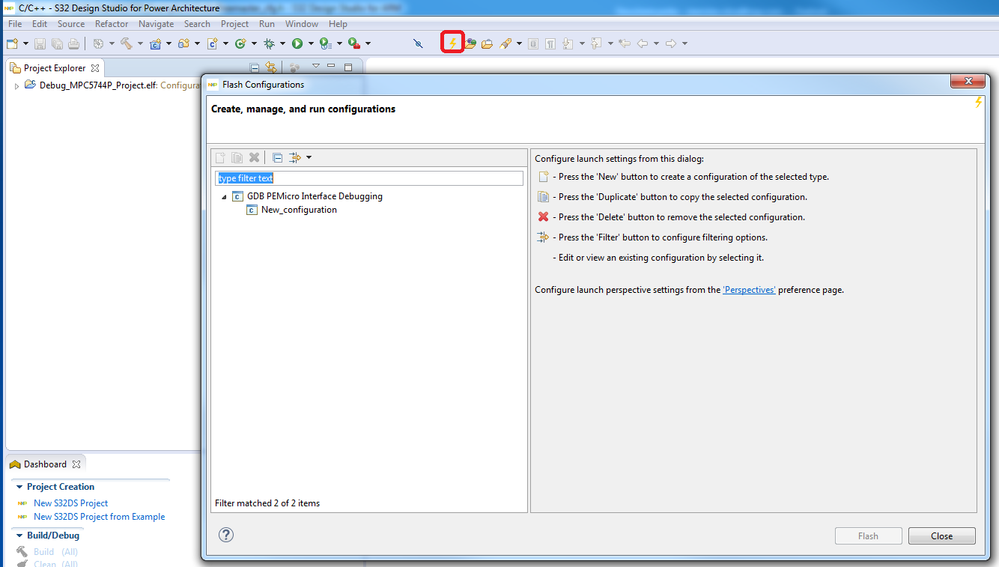Image resolution: width=999 pixels, height=567 pixels.
Task: Click Link with Editor in Project Explorer
Action: [271, 67]
